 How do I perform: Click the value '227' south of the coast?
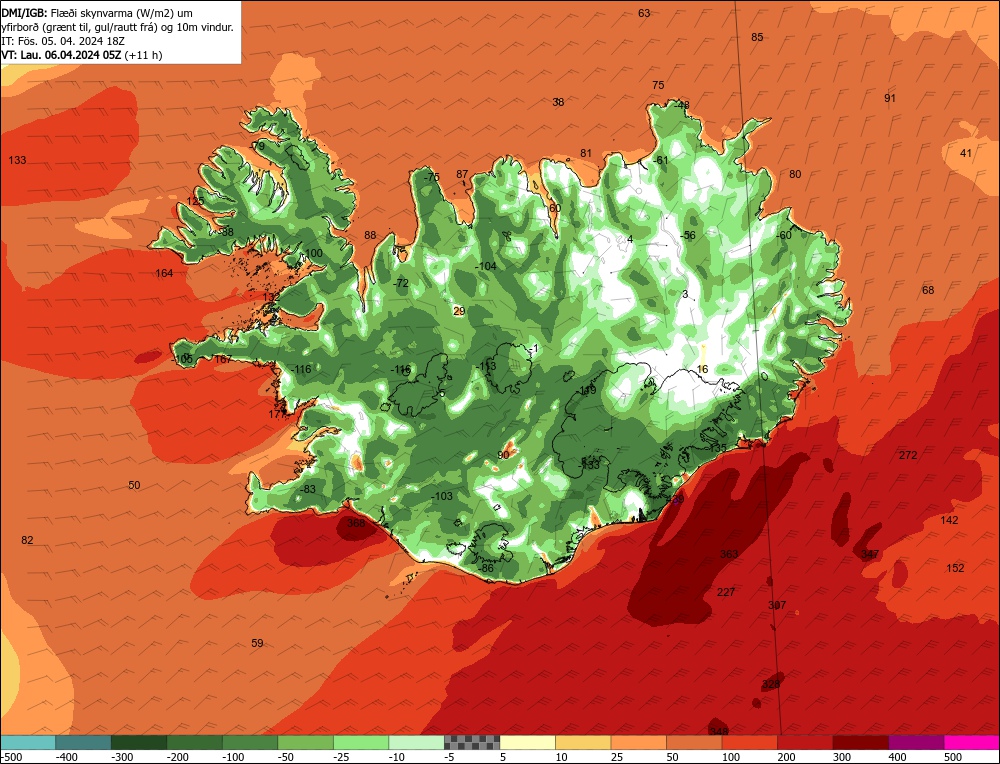(x=726, y=592)
